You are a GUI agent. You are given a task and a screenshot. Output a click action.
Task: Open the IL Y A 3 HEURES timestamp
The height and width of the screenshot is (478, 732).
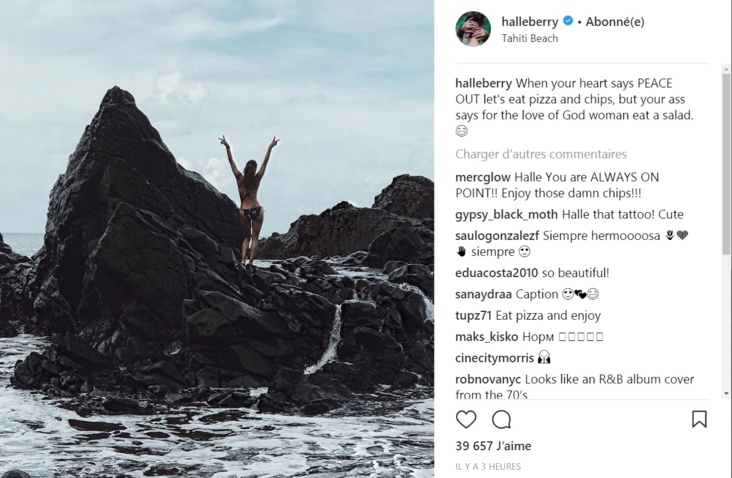(488, 466)
